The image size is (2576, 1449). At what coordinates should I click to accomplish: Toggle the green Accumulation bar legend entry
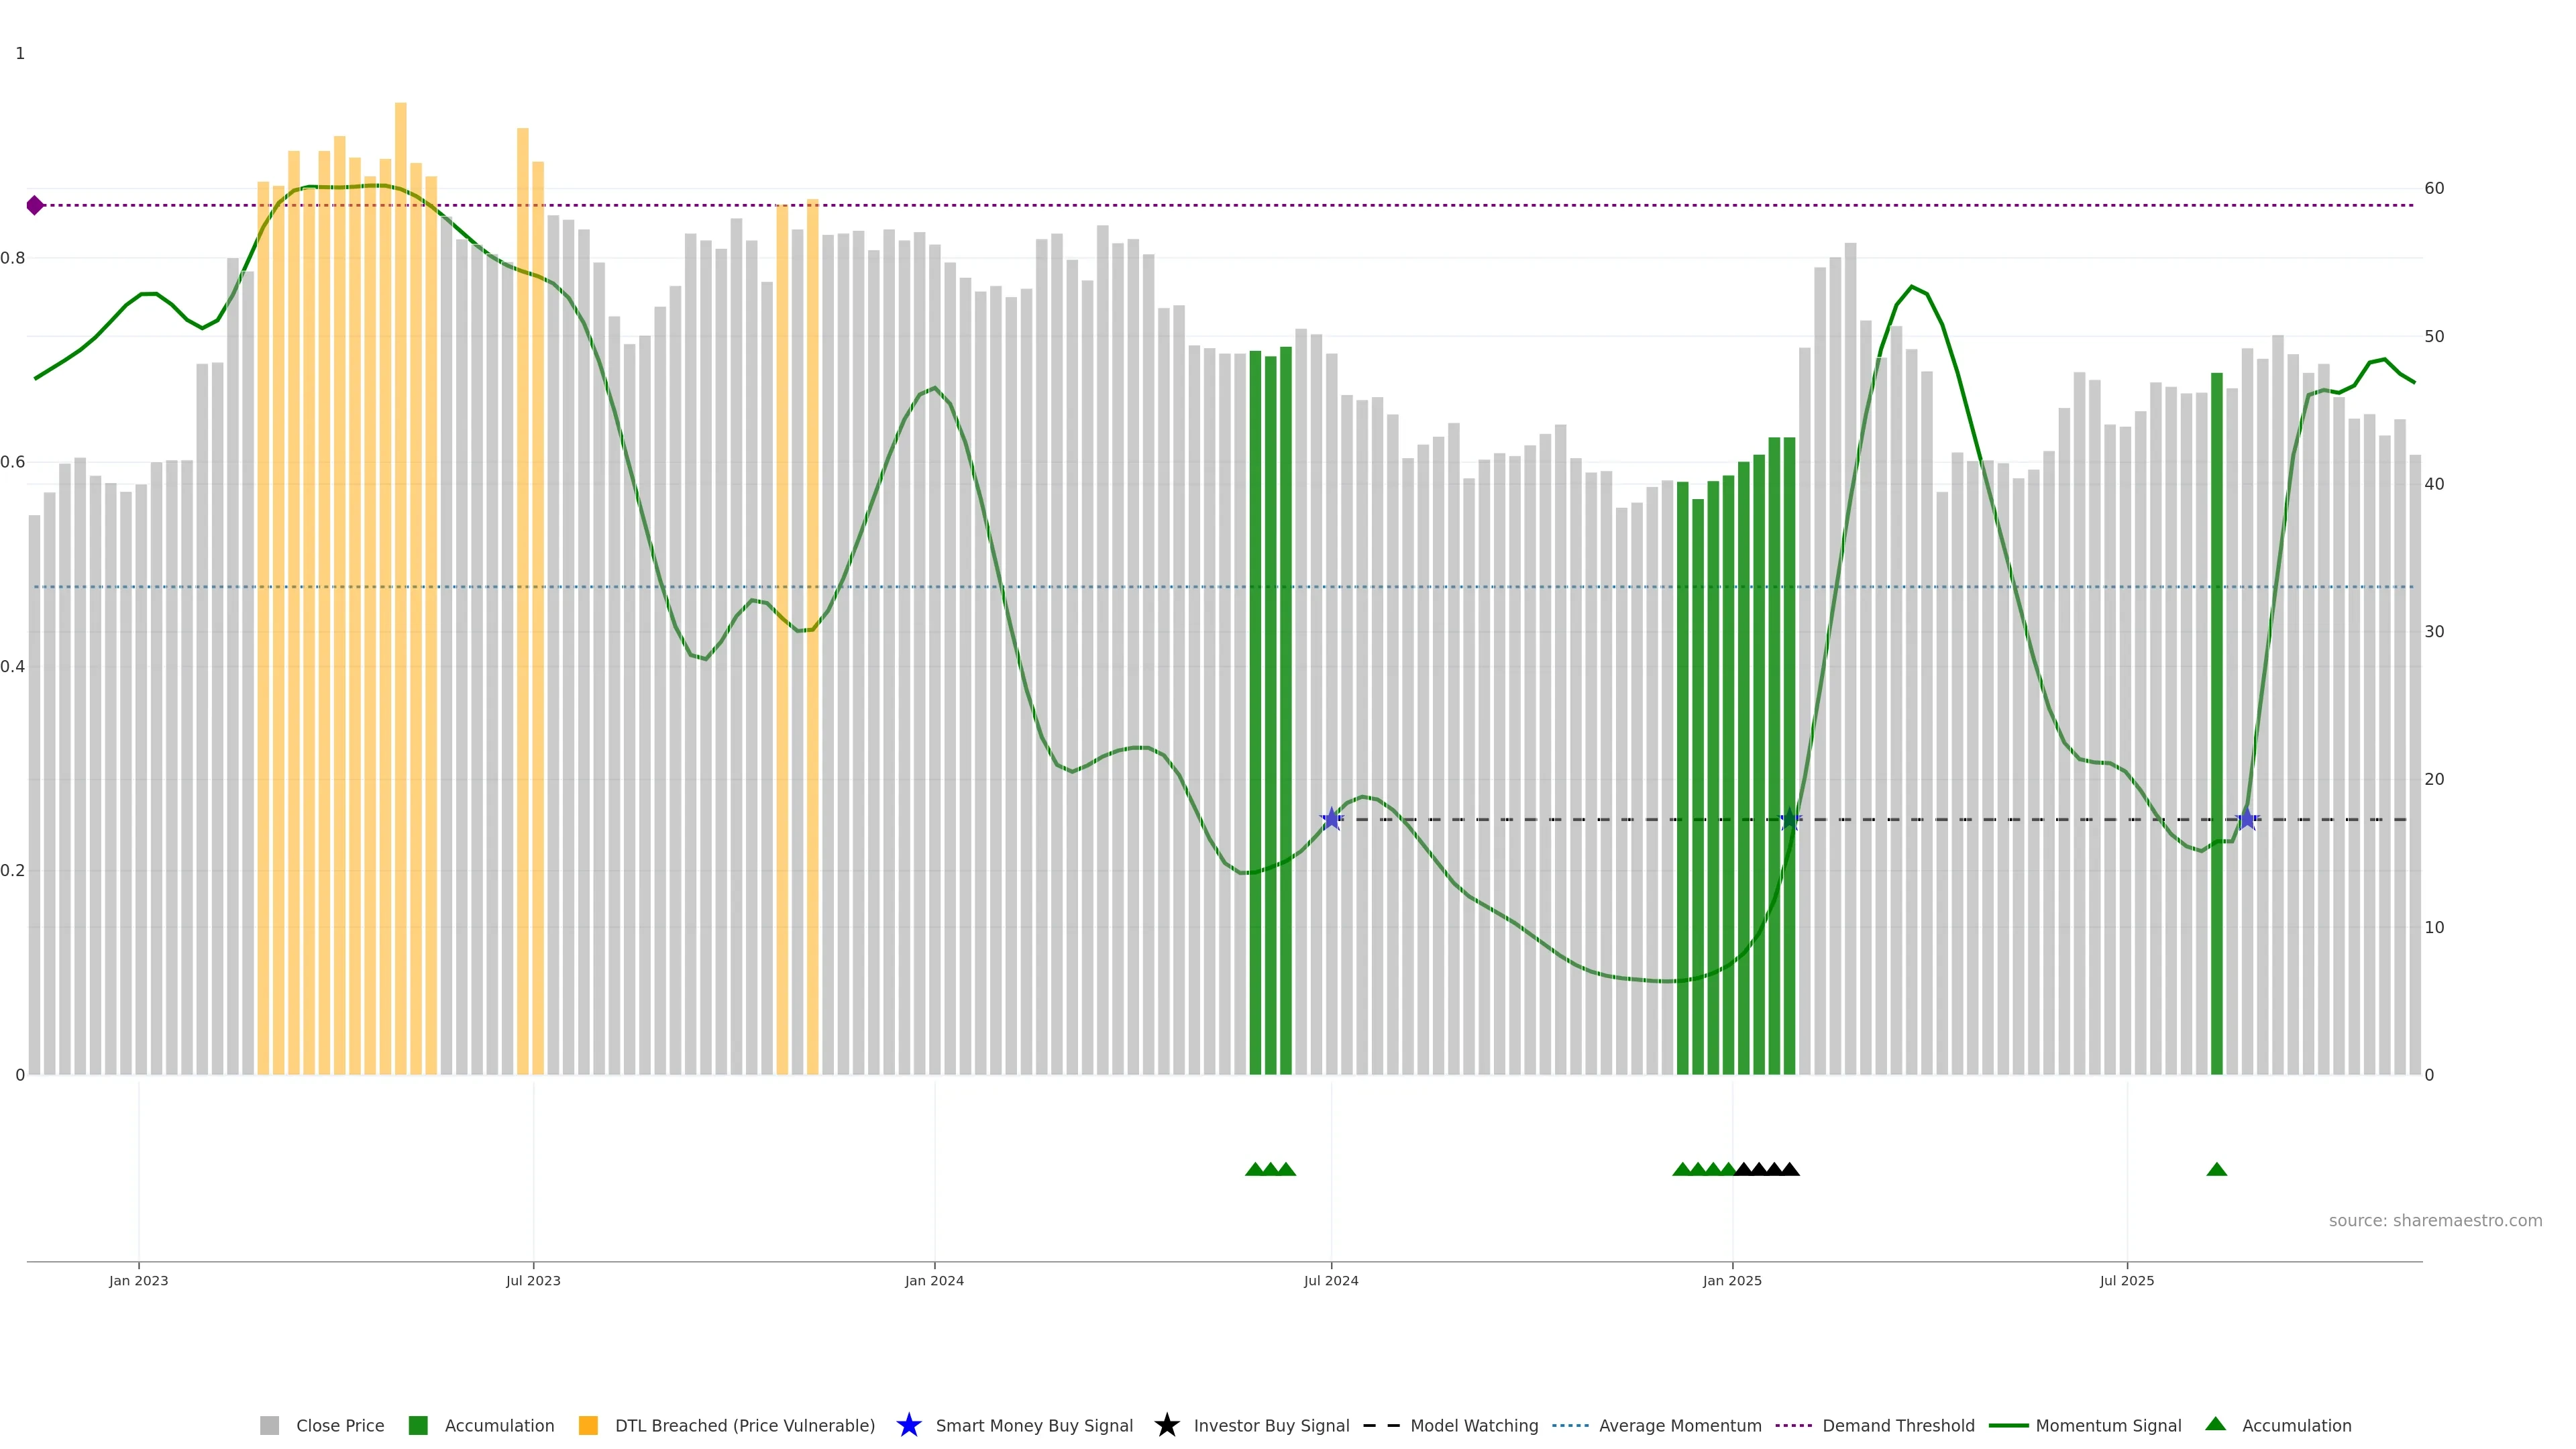tap(418, 1425)
